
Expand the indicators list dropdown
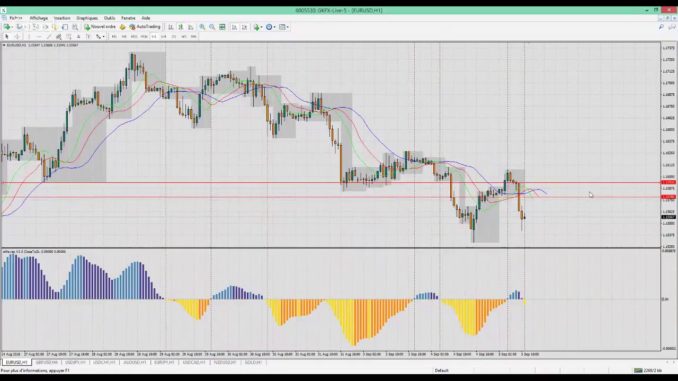coord(258,27)
